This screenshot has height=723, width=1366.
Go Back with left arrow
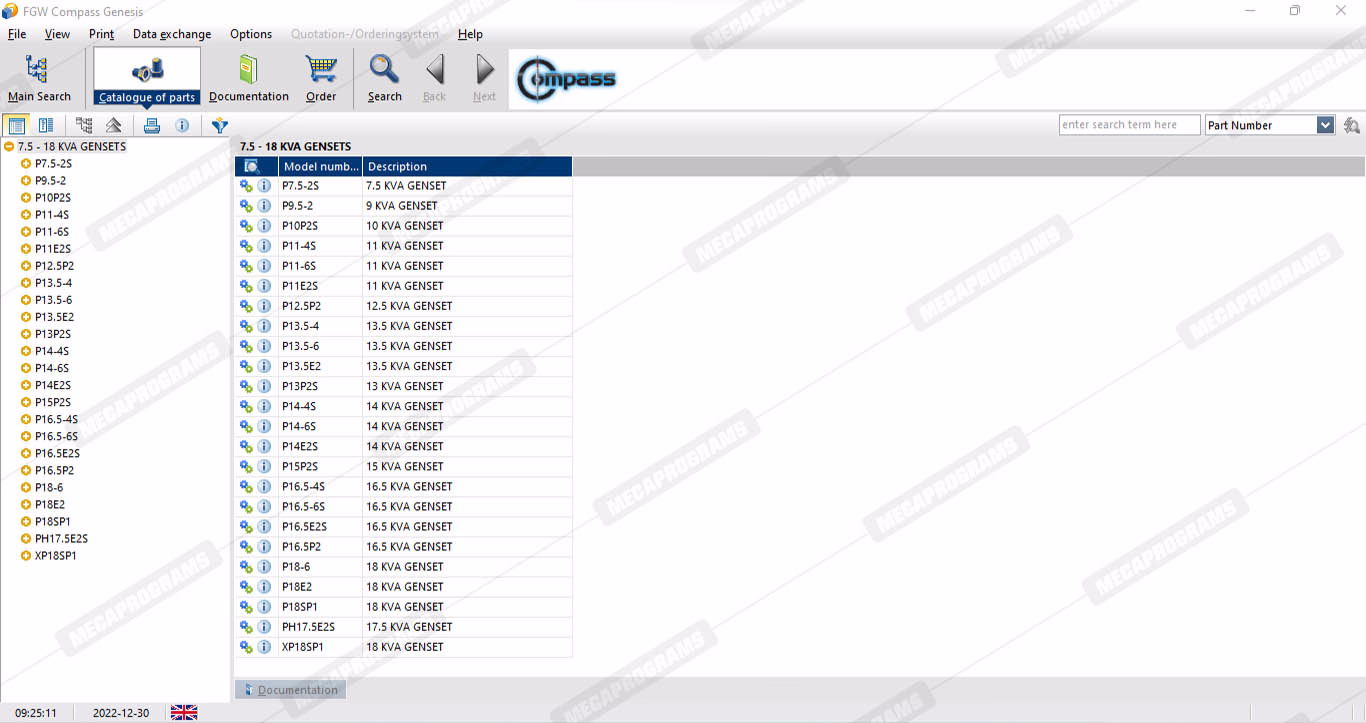(x=435, y=78)
